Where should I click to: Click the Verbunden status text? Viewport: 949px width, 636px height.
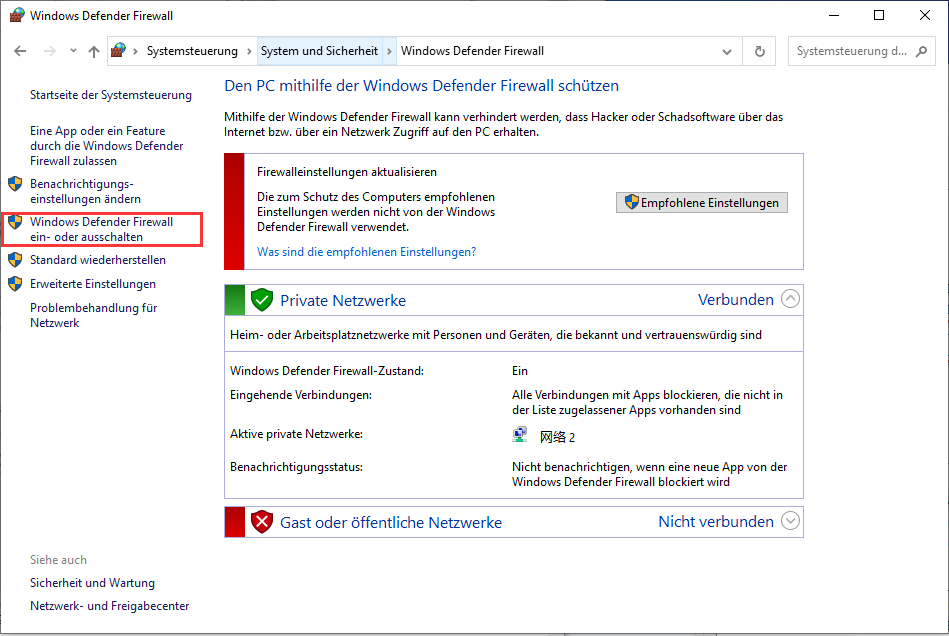click(x=736, y=300)
